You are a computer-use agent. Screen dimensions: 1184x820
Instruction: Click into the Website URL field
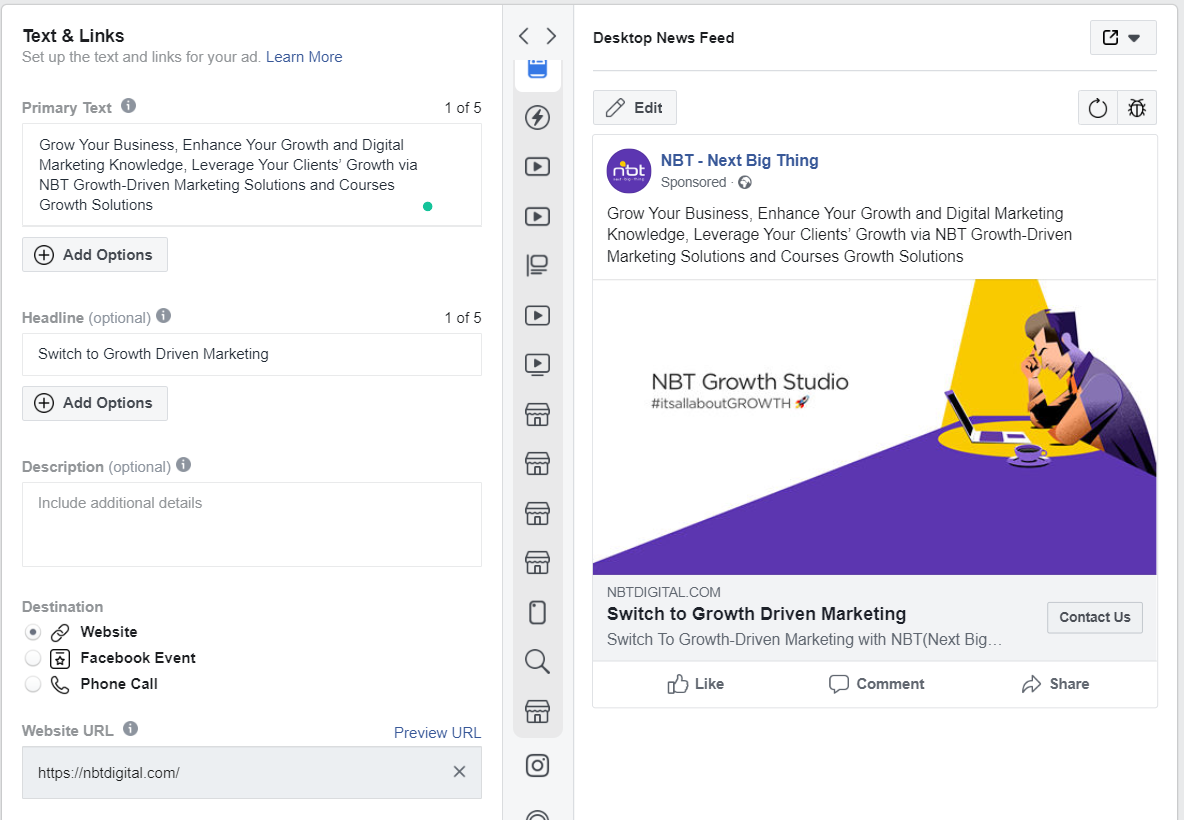coord(252,772)
